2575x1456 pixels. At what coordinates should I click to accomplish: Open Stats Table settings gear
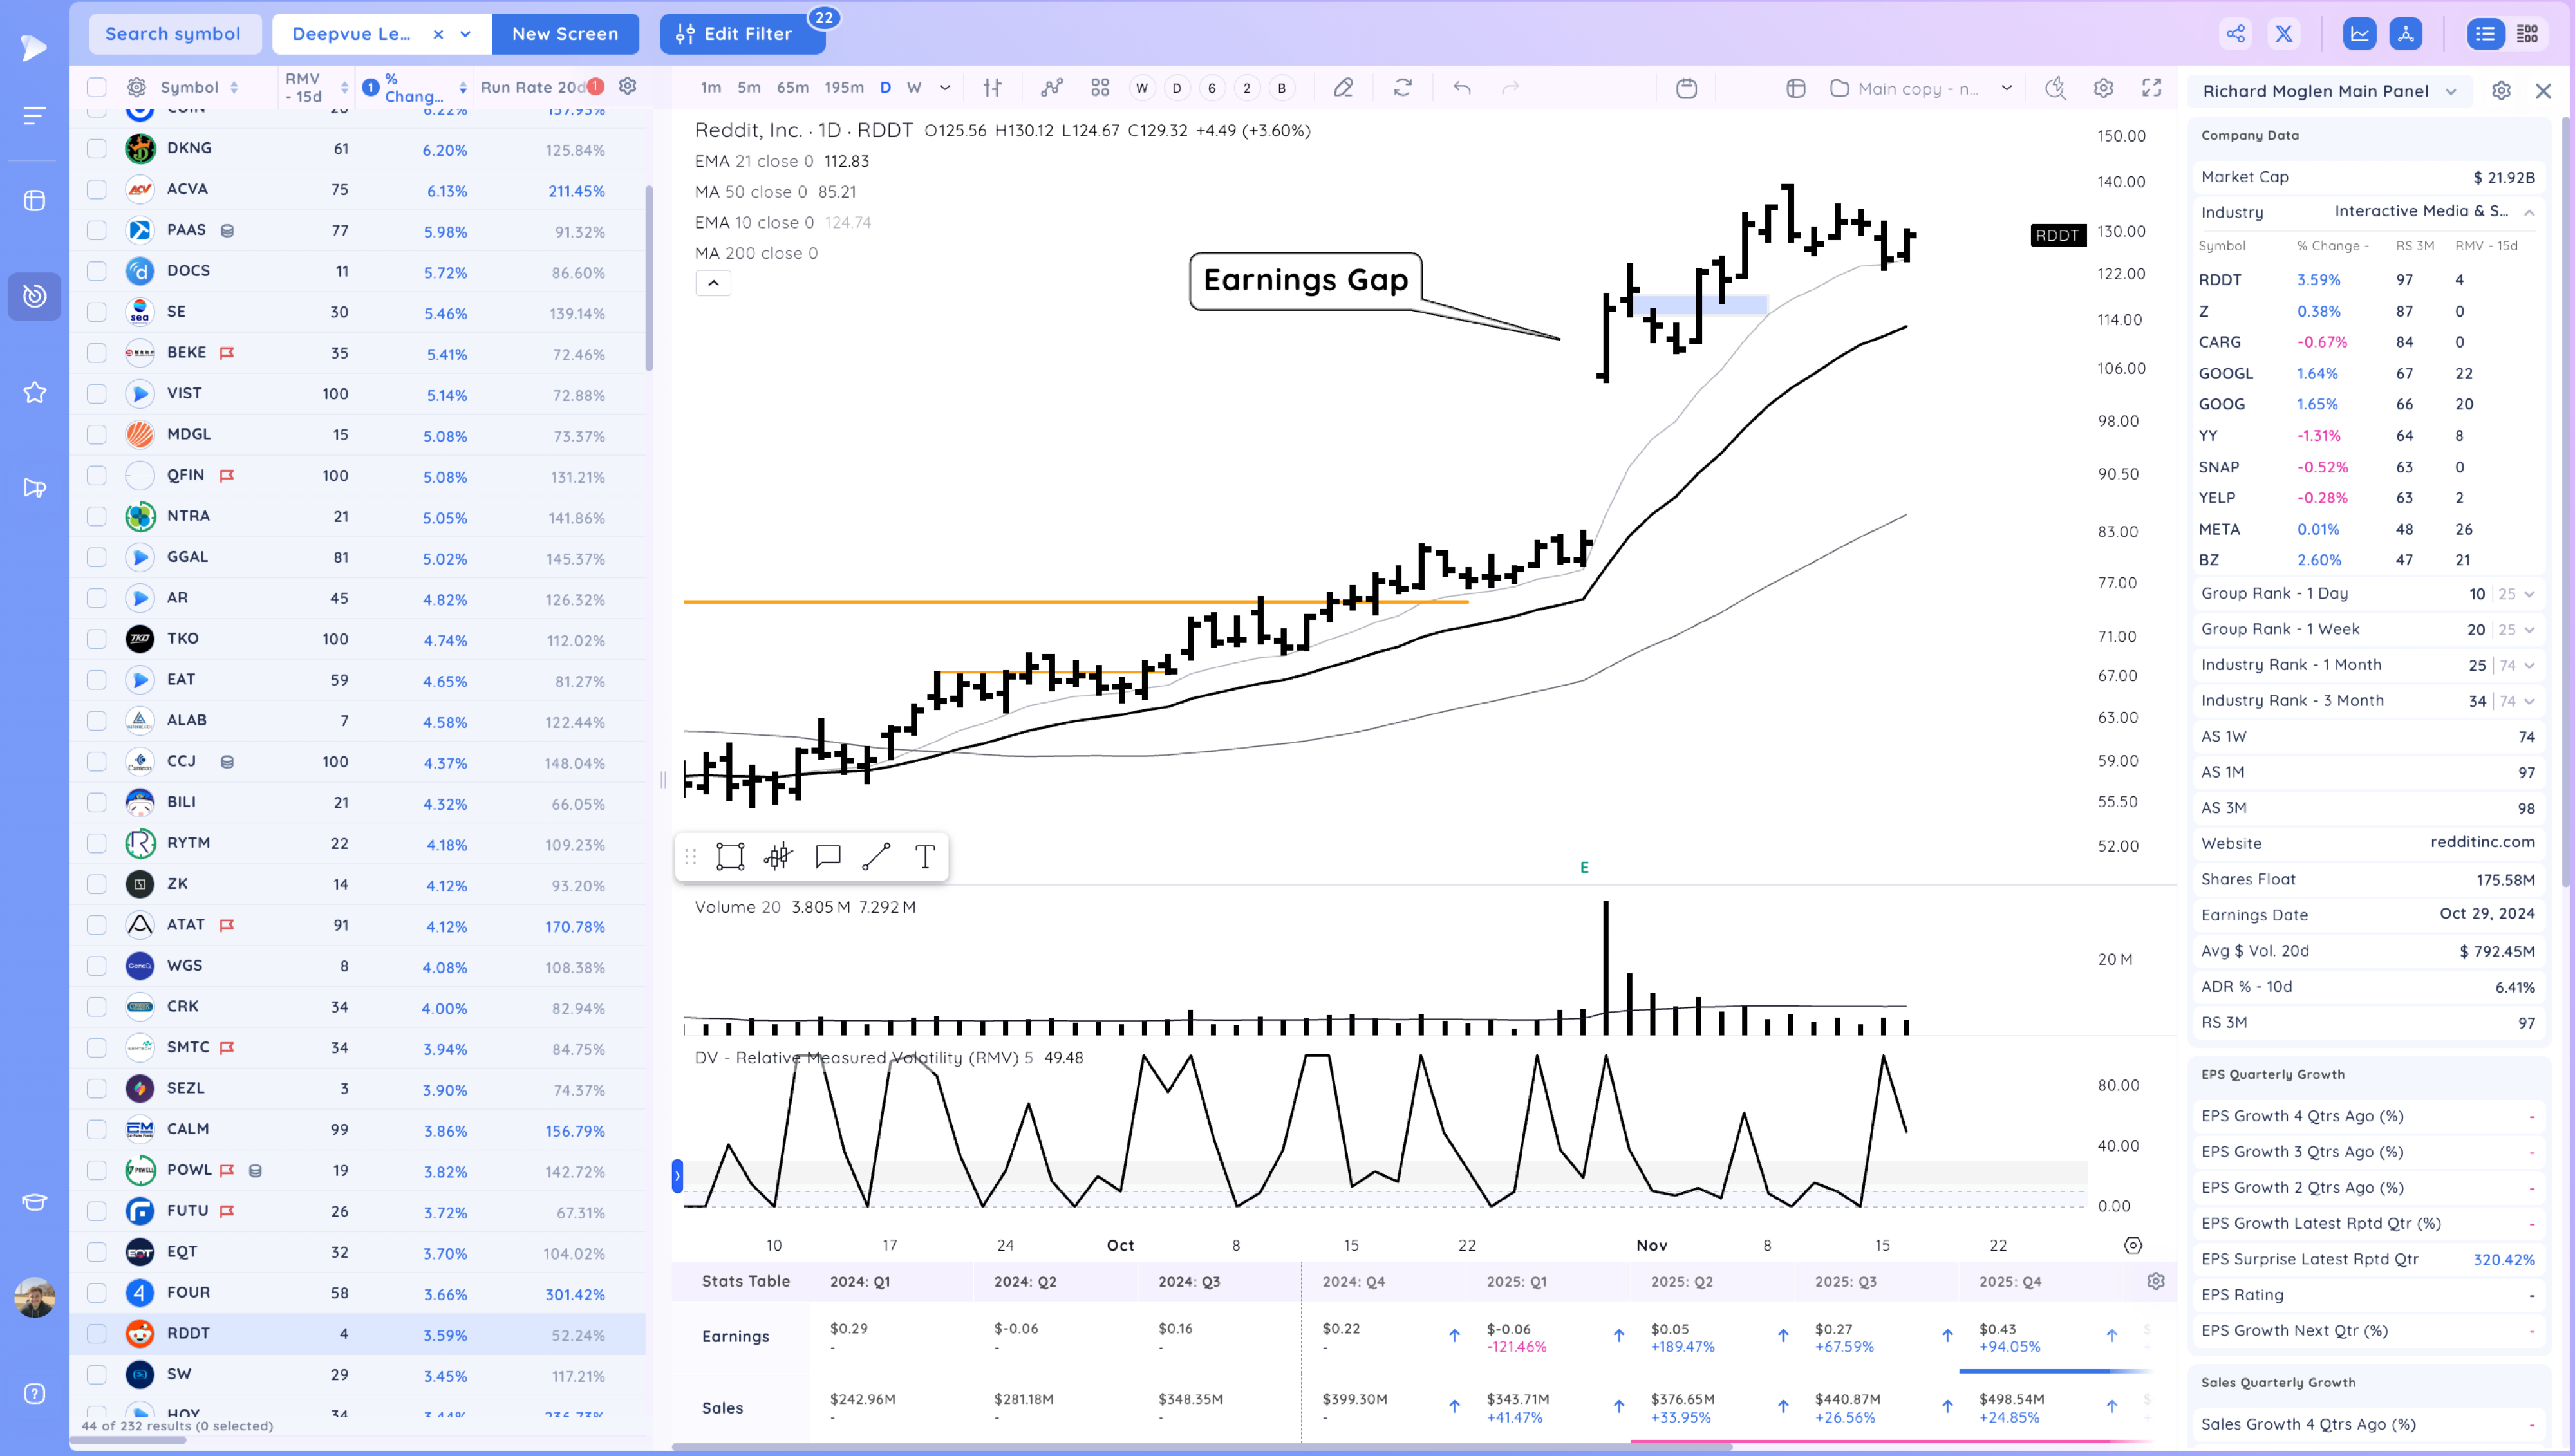pyautogui.click(x=2156, y=1281)
